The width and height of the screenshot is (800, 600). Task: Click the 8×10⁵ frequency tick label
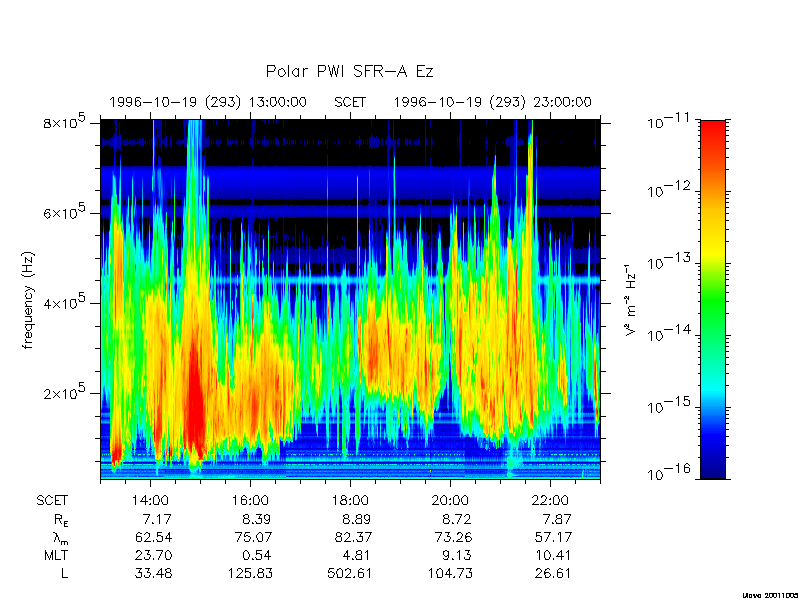67,122
